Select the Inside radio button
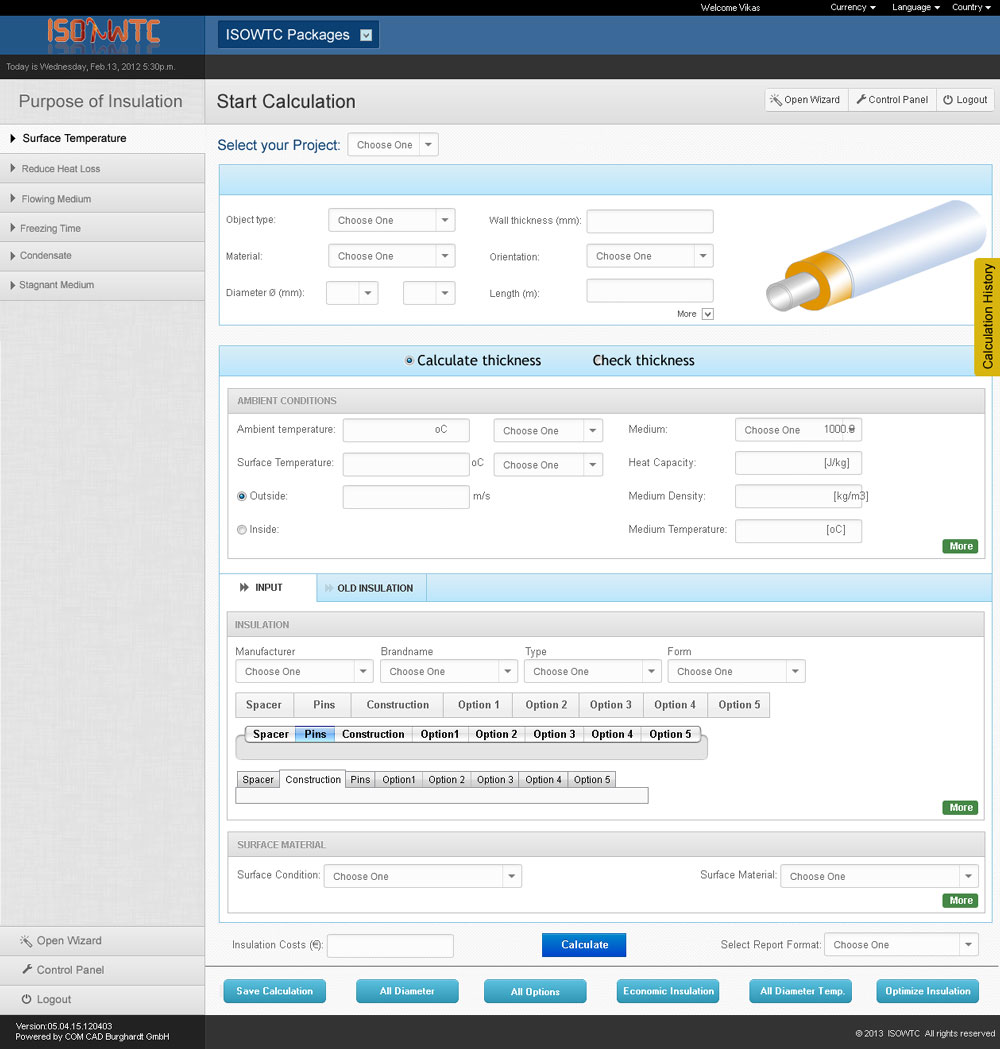The image size is (1000, 1049). click(241, 530)
